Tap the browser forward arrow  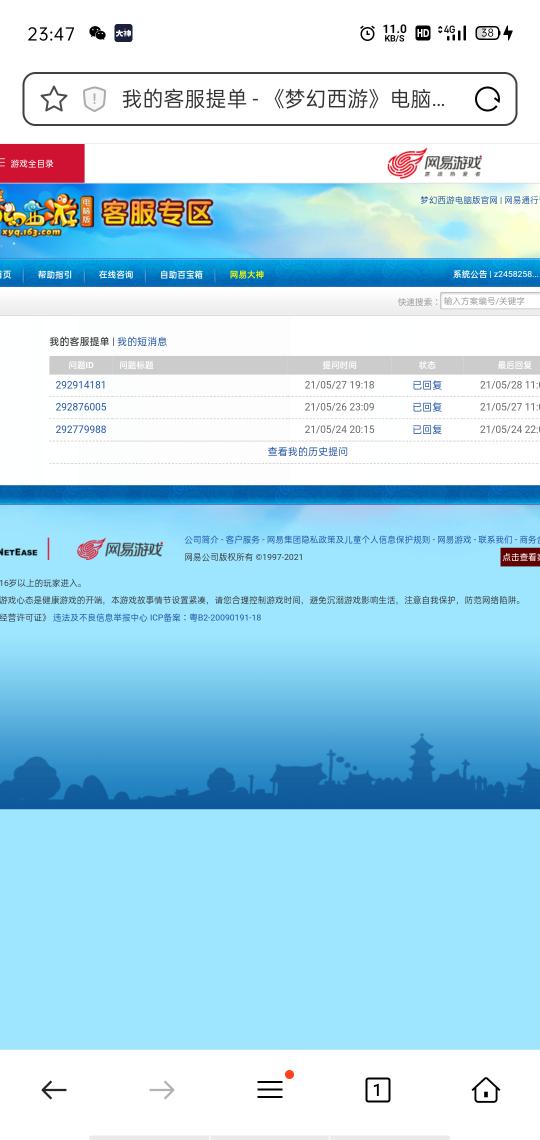click(161, 1090)
